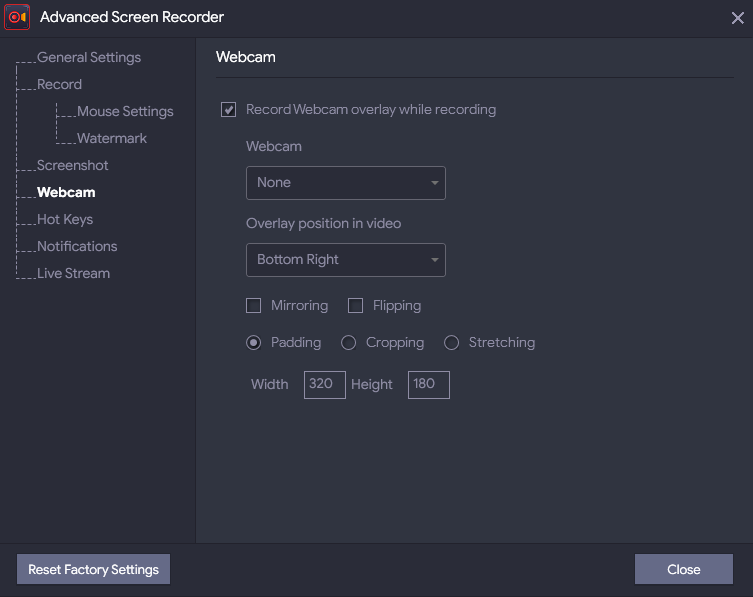Uncheck Record Webcam overlay while recording

[229, 110]
